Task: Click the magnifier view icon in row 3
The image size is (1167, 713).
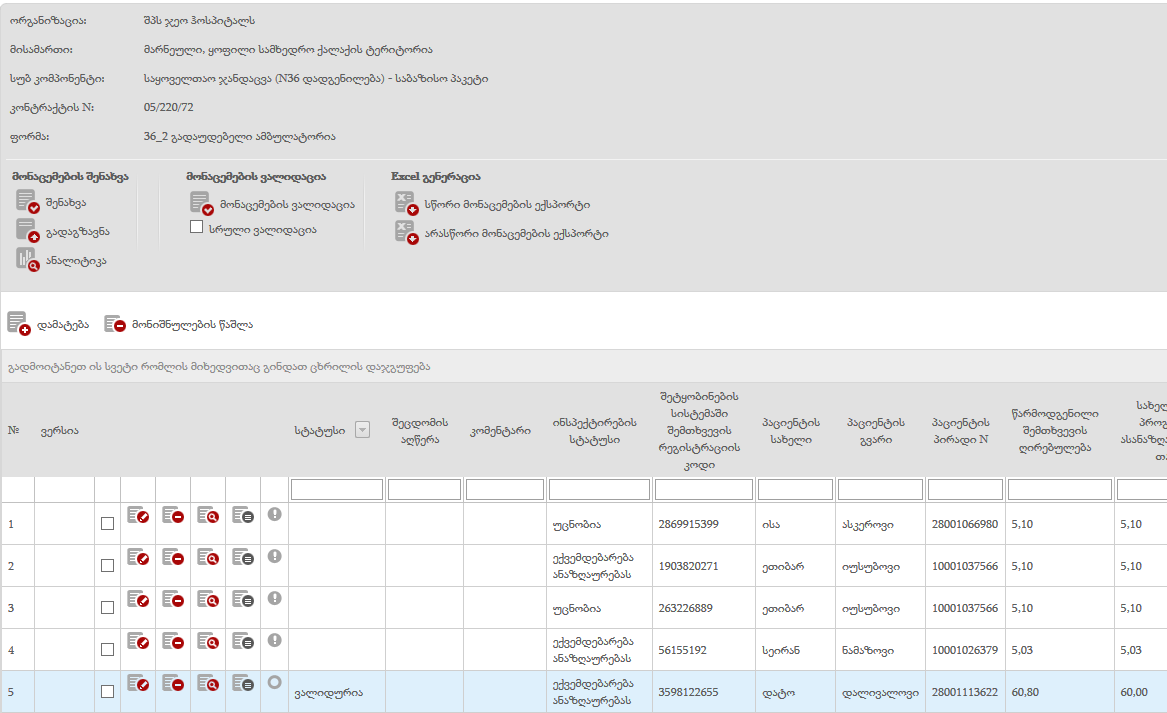Action: pyautogui.click(x=208, y=600)
